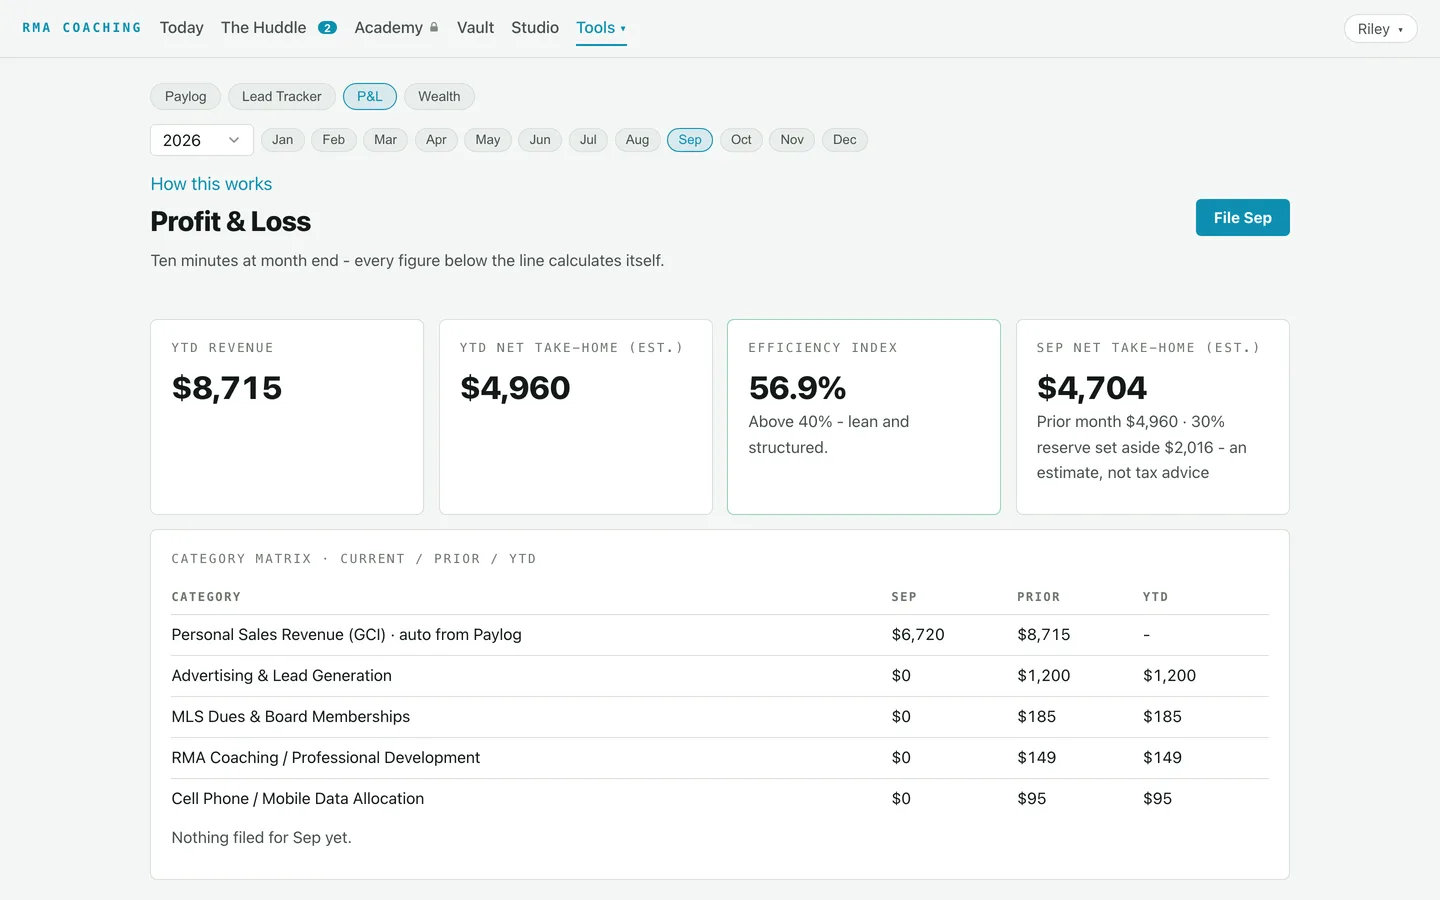Open the How this works link
Screen dimensions: 1440x900
(x=211, y=184)
